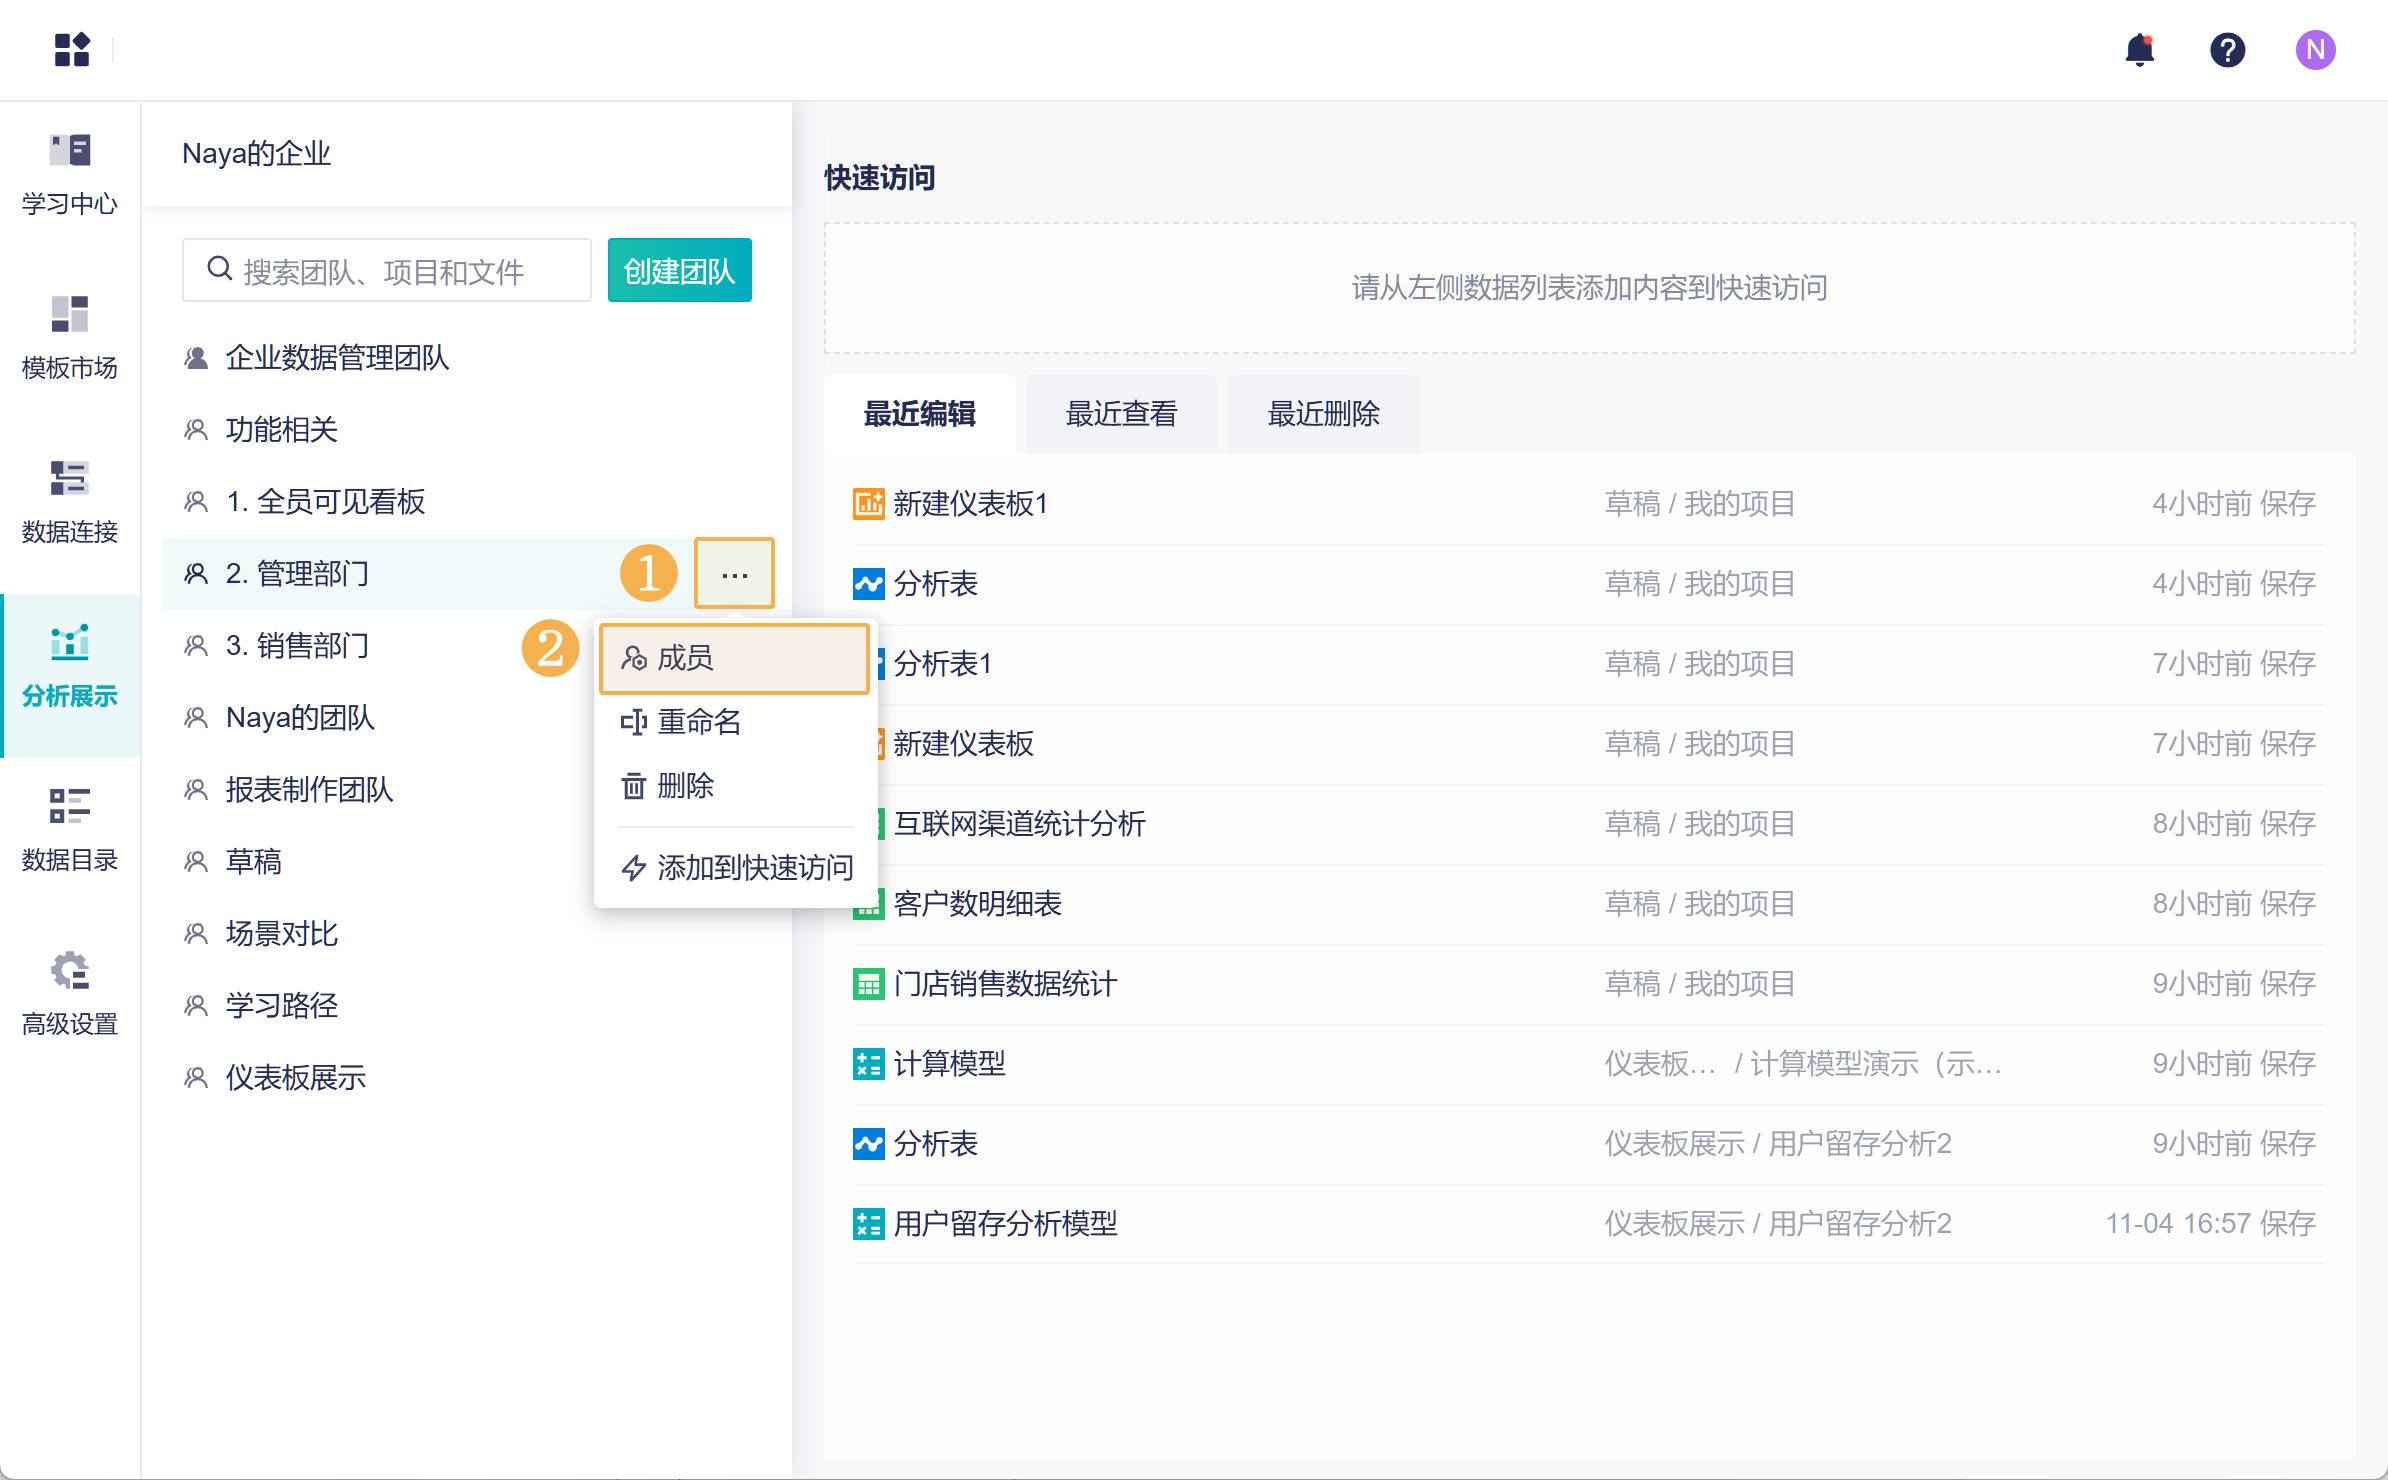Viewport: 2388px width, 1480px height.
Task: Open 数据目录 in the sidebar
Action: click(x=70, y=831)
